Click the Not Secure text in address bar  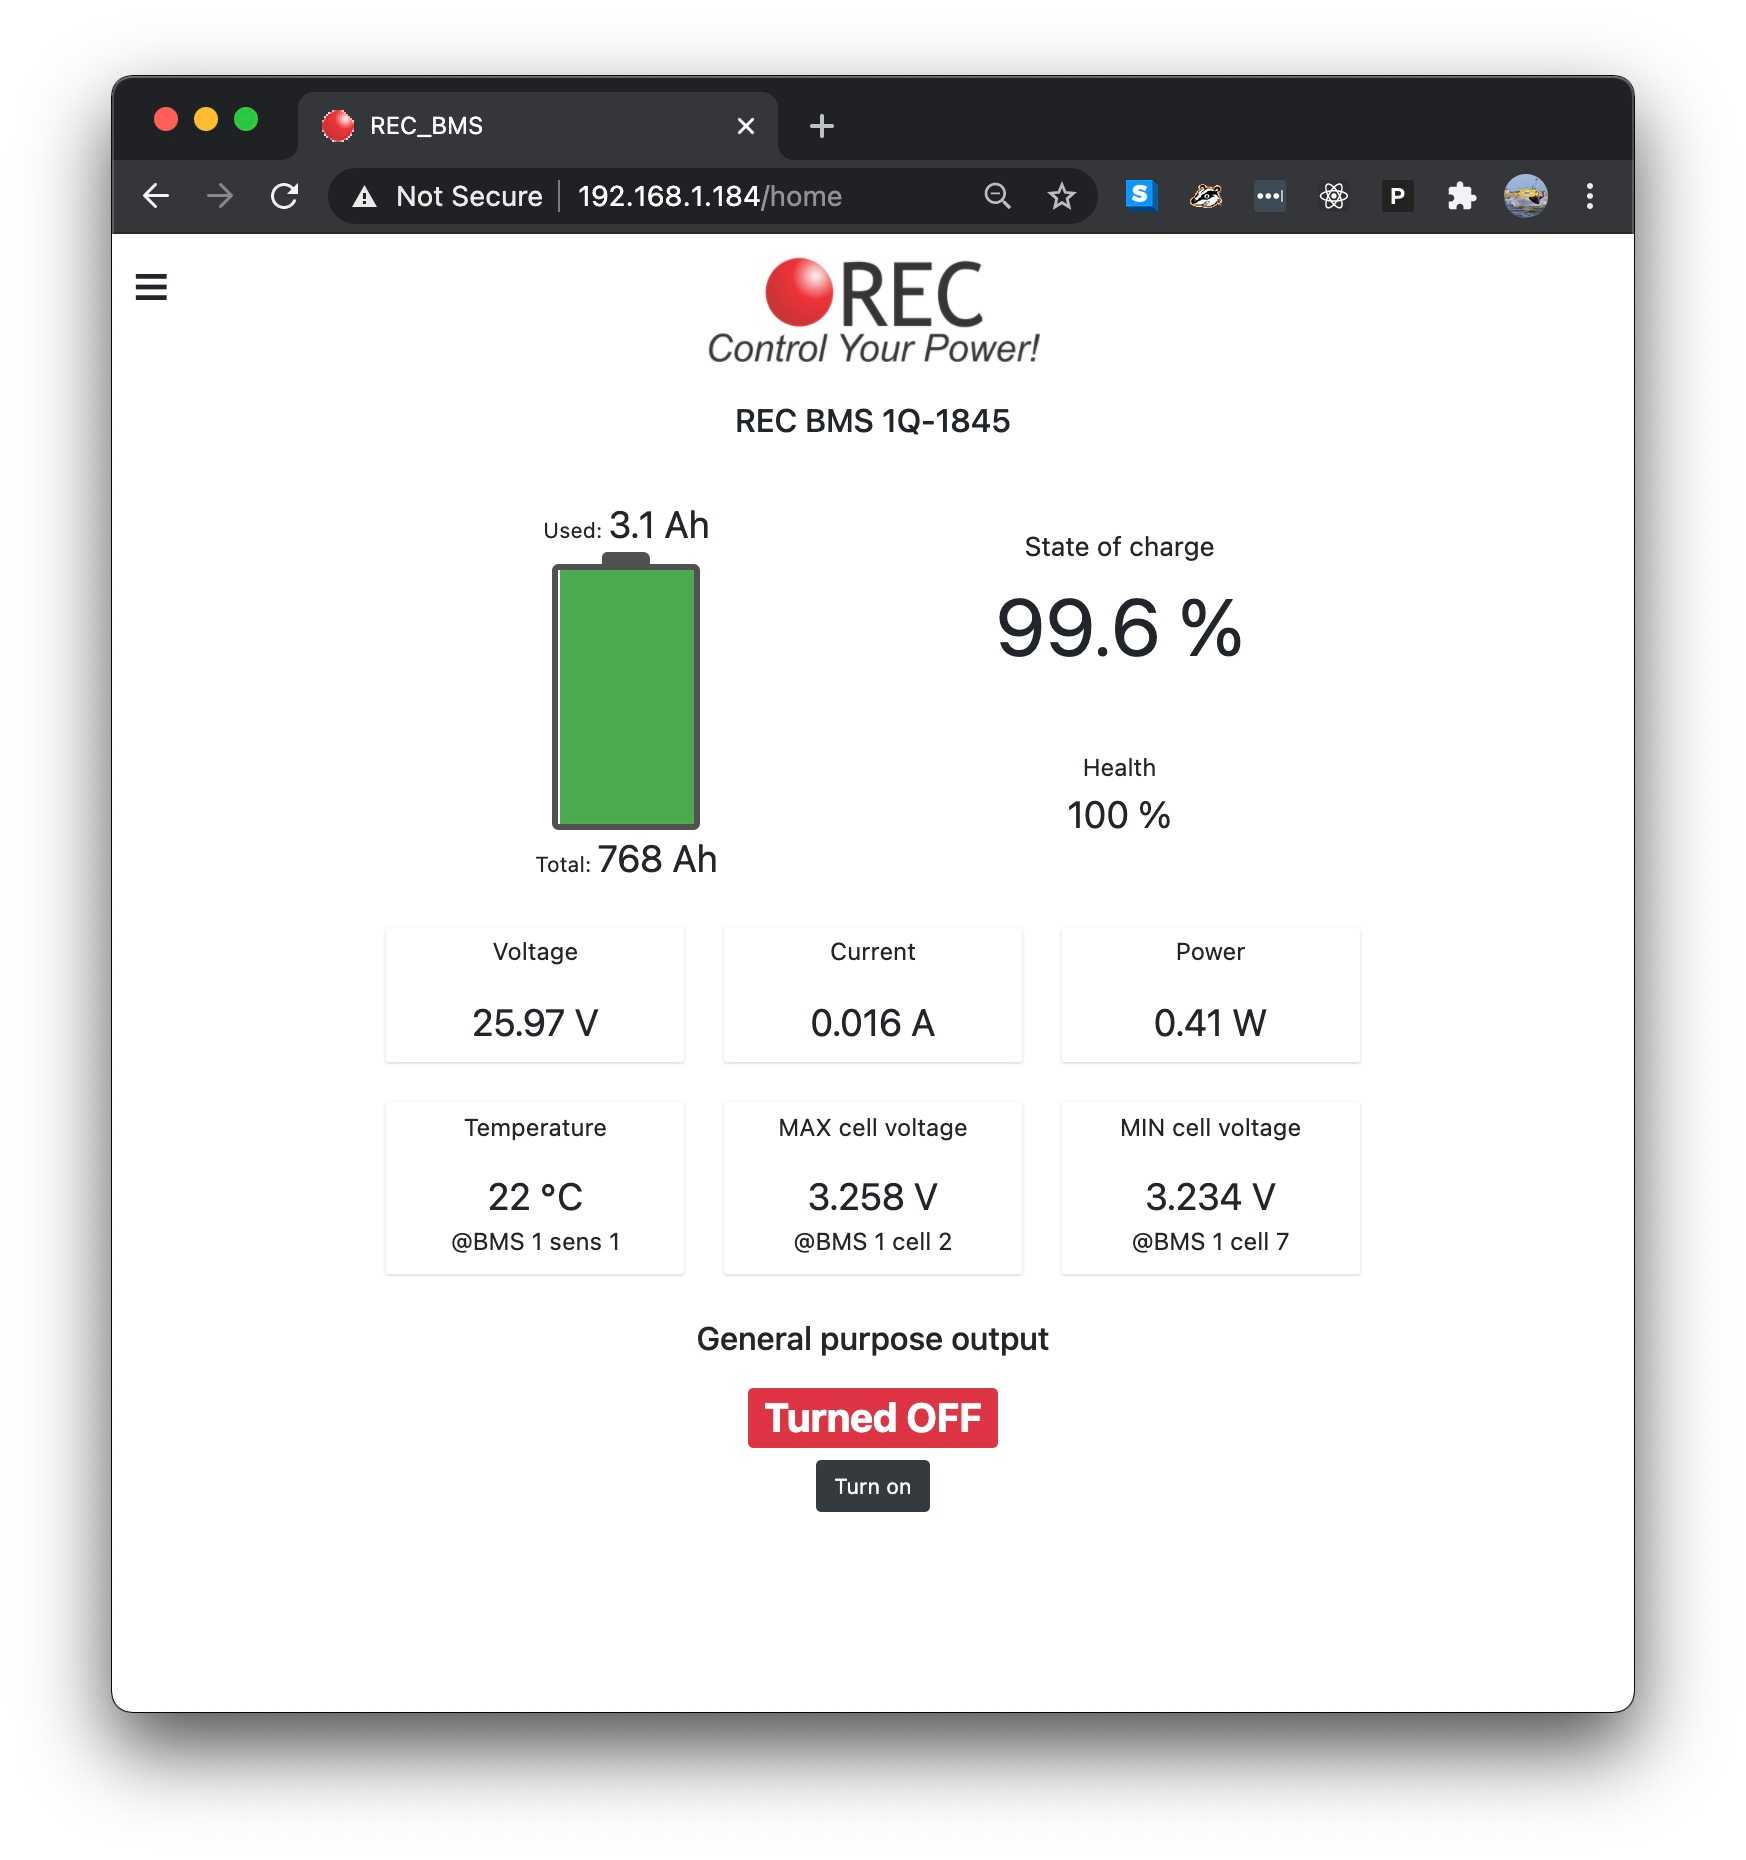tap(469, 196)
